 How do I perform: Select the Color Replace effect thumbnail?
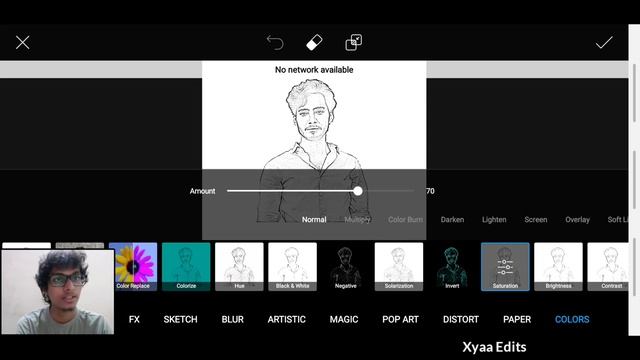coord(133,267)
